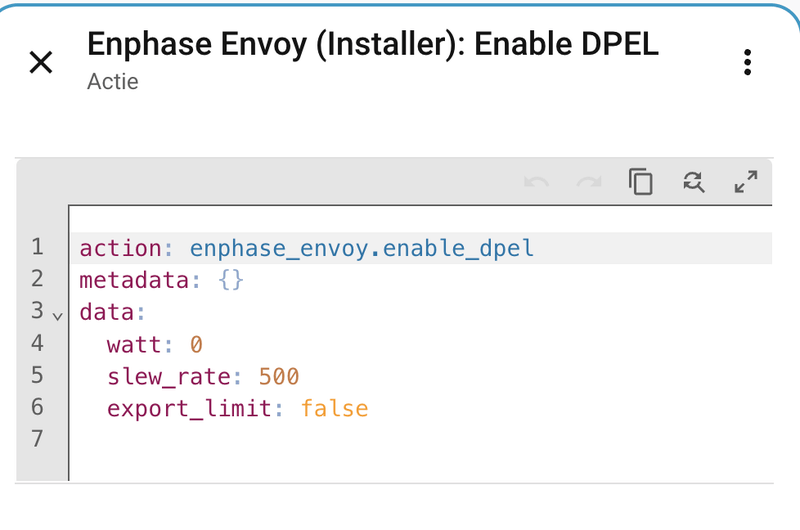Click the slew_rate key text
The image size is (800, 530).
coord(169,376)
